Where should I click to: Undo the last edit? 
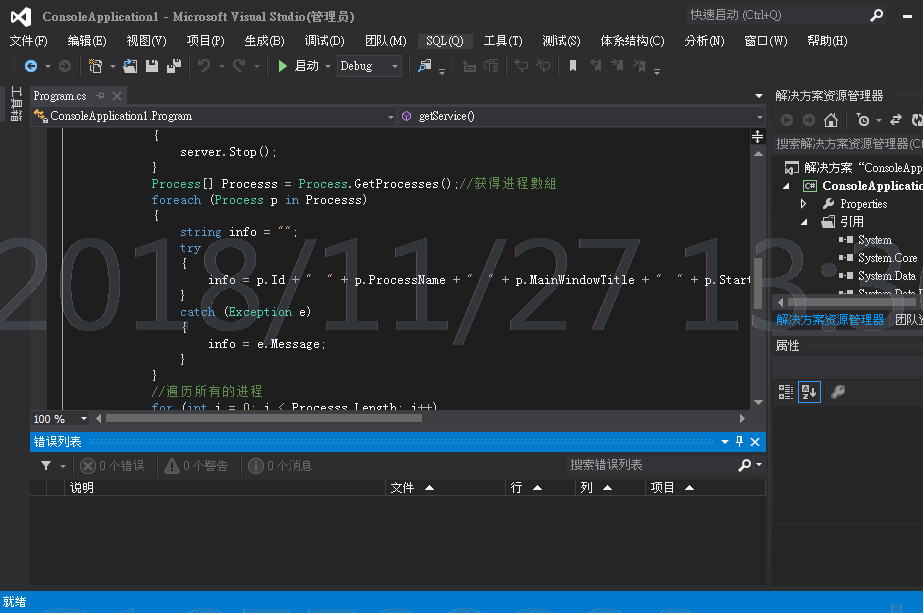click(x=205, y=67)
